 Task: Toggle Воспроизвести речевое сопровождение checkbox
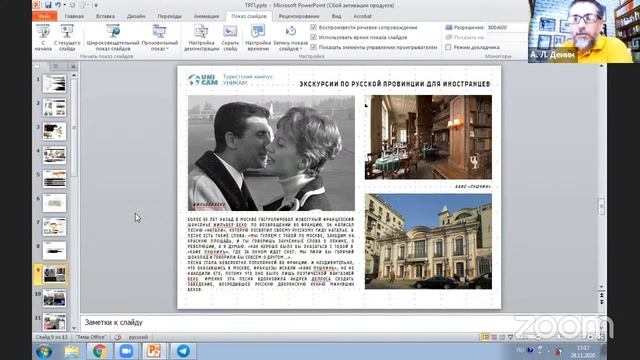313,27
